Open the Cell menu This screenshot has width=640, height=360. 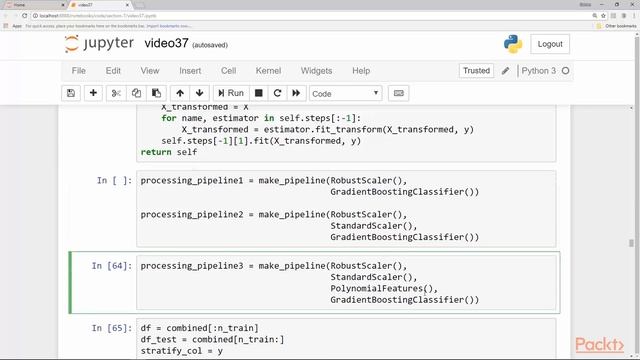click(x=229, y=71)
